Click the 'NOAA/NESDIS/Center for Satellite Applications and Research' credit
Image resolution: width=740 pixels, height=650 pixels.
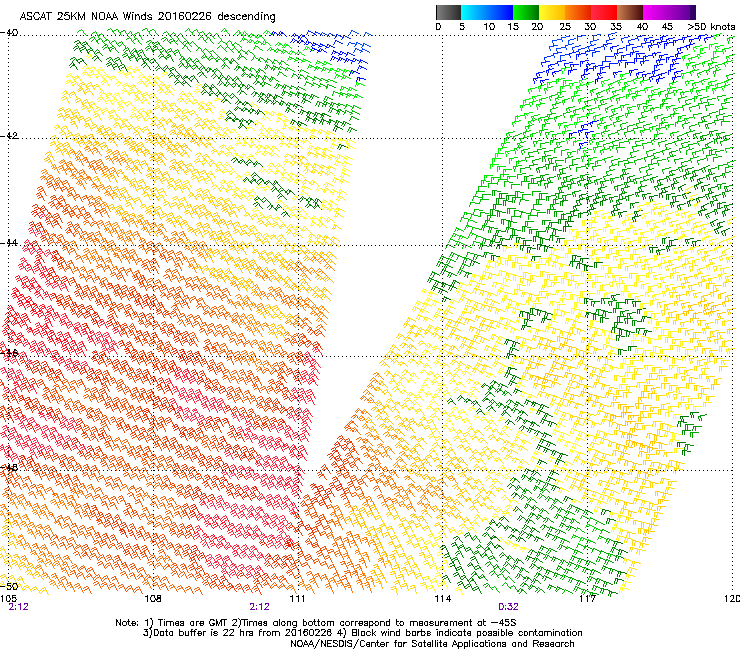432,644
